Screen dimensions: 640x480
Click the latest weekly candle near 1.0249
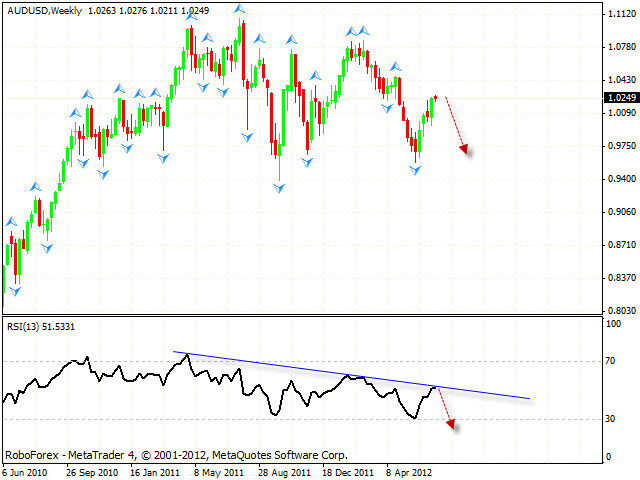435,98
